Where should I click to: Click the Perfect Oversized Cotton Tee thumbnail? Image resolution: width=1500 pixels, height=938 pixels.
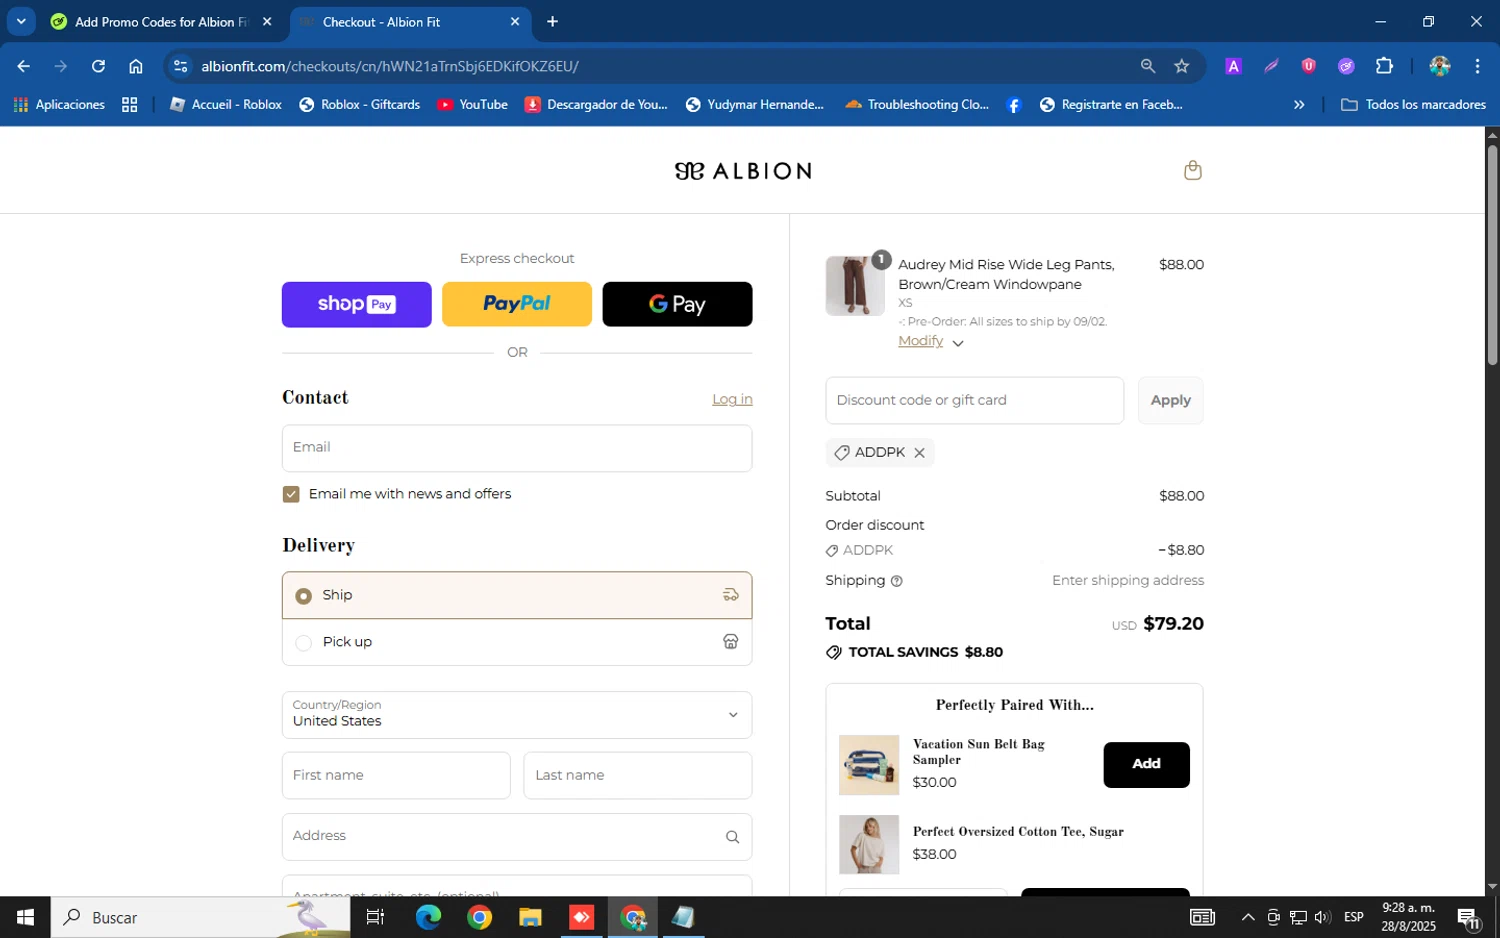coord(869,844)
